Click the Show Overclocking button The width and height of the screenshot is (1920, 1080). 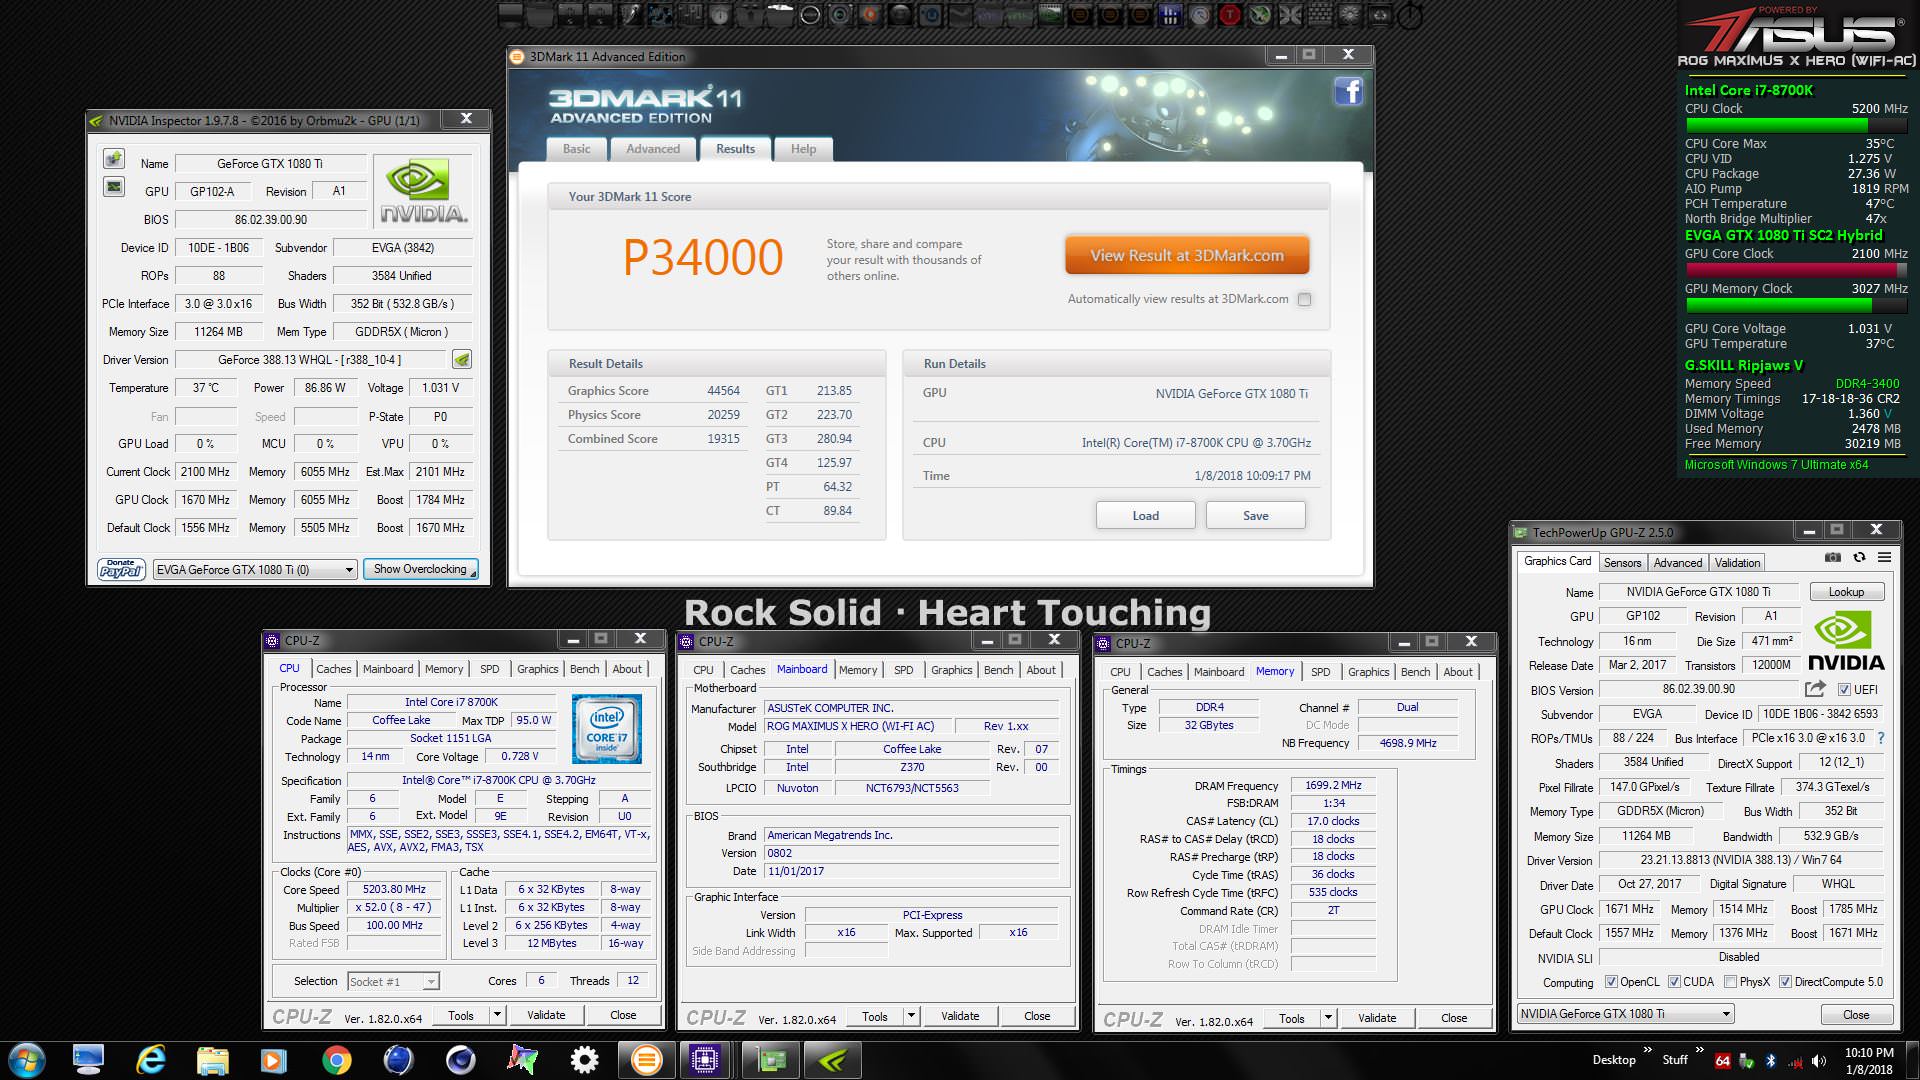coord(420,569)
